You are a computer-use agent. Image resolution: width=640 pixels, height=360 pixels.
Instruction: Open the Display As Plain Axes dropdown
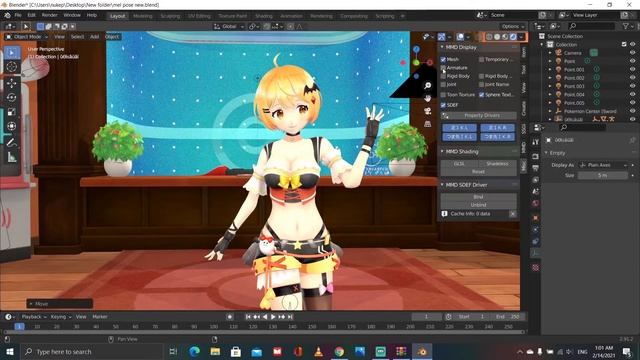pyautogui.click(x=604, y=165)
